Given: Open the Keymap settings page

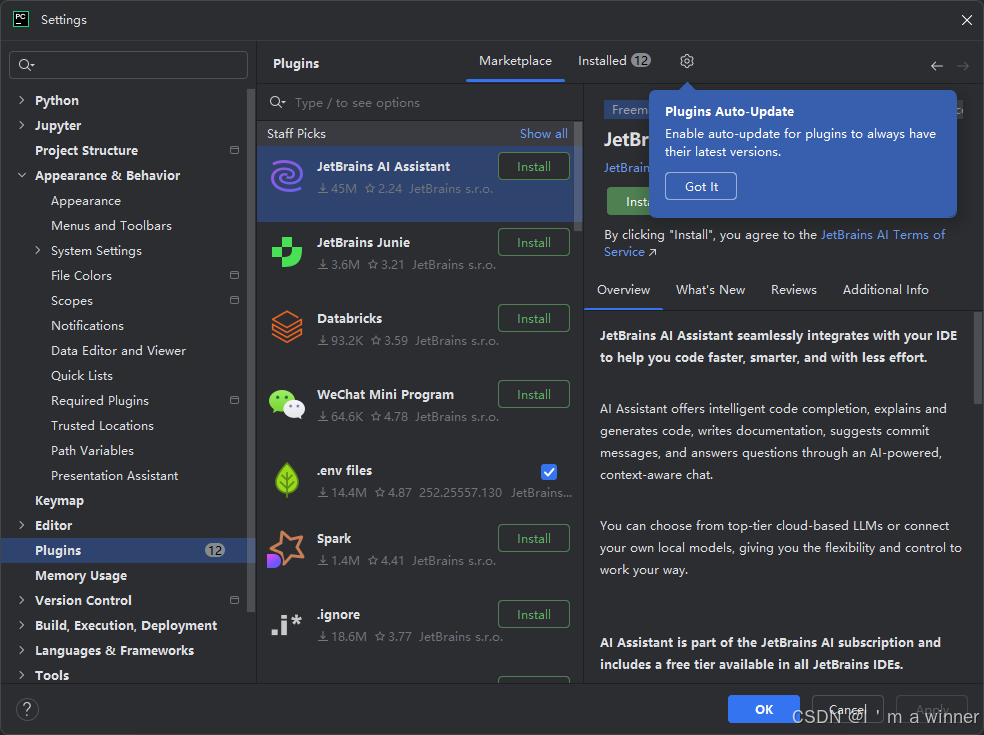Looking at the screenshot, I should pos(59,500).
